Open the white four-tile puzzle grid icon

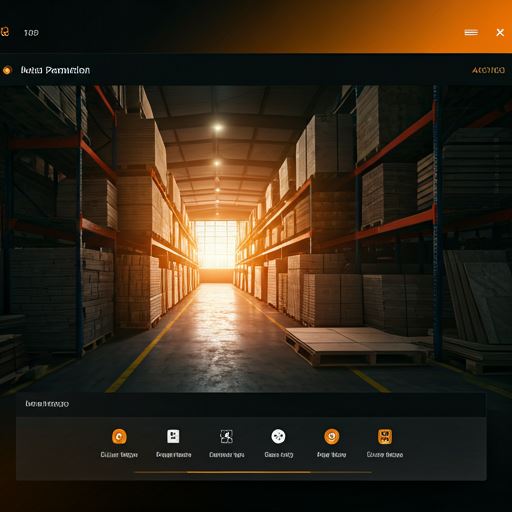[226, 436]
